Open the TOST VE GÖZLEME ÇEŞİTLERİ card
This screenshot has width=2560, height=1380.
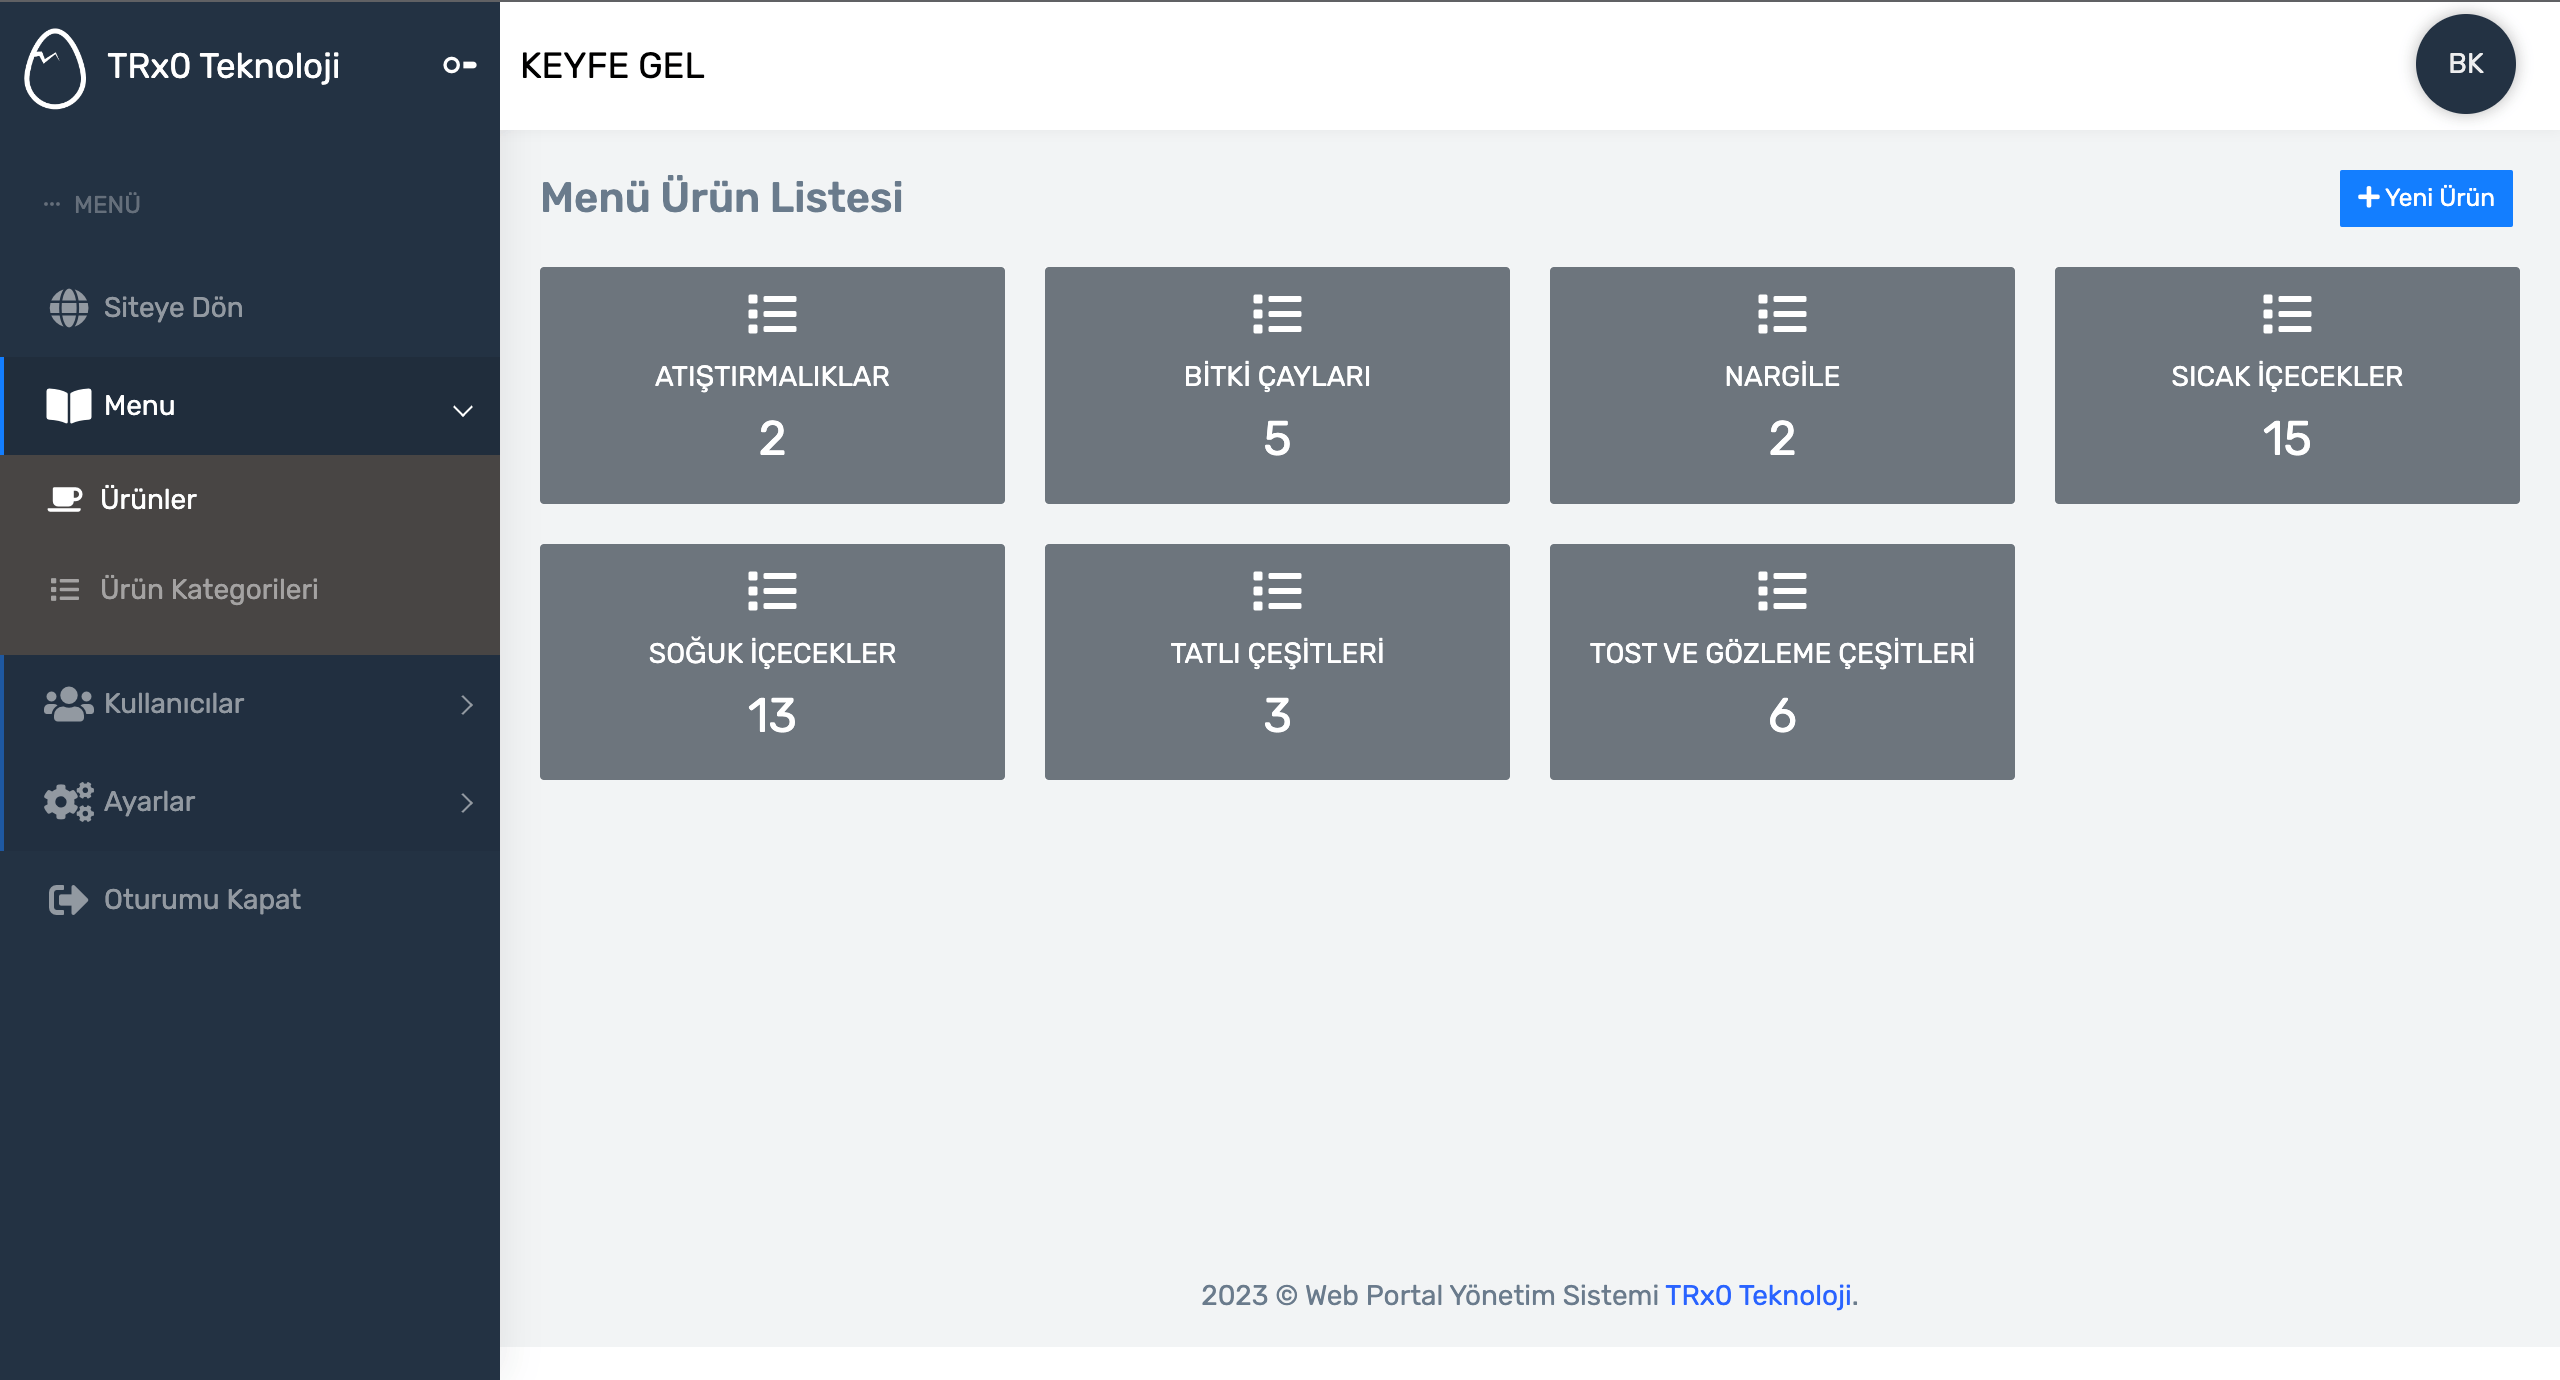pyautogui.click(x=1782, y=662)
